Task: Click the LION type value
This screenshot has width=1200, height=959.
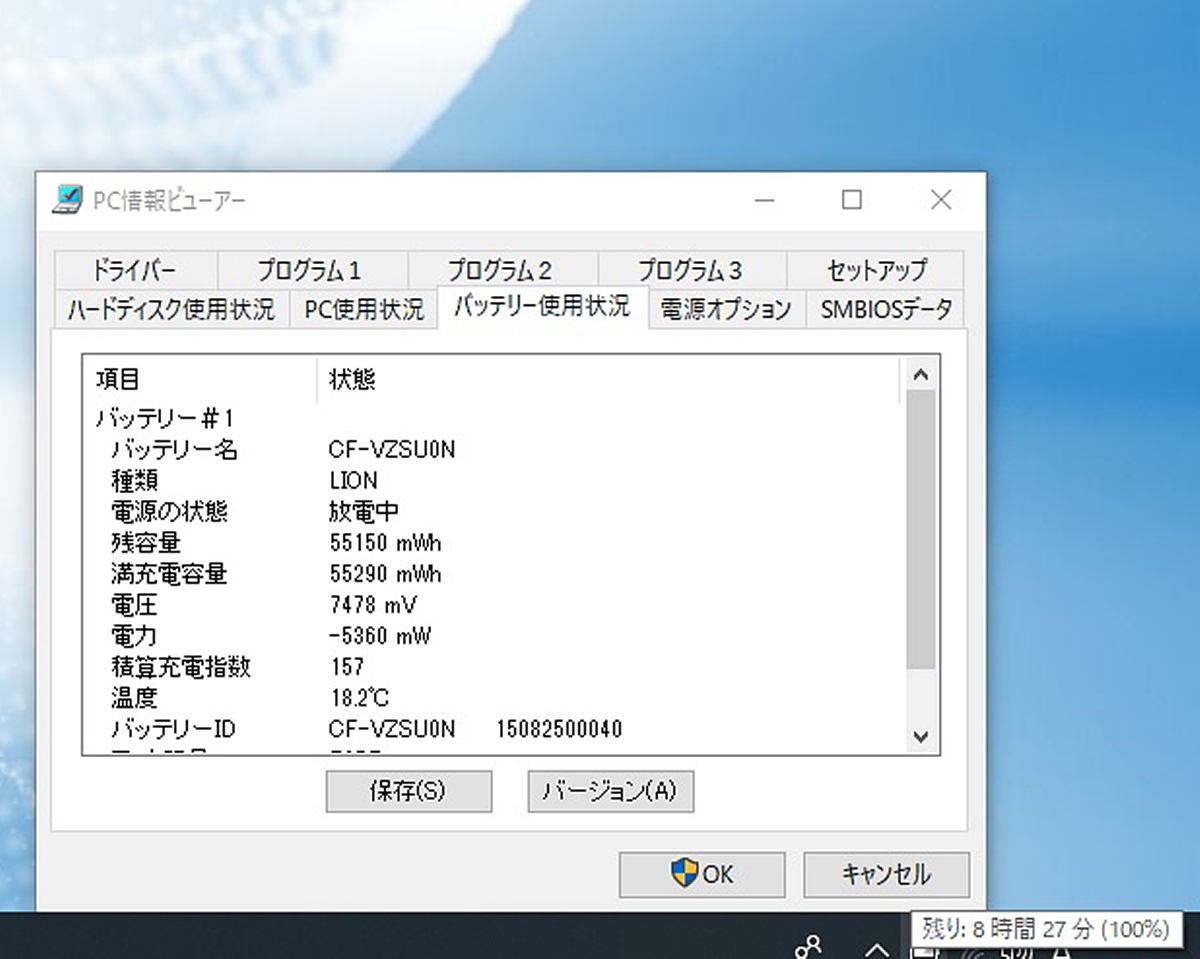Action: coord(353,481)
